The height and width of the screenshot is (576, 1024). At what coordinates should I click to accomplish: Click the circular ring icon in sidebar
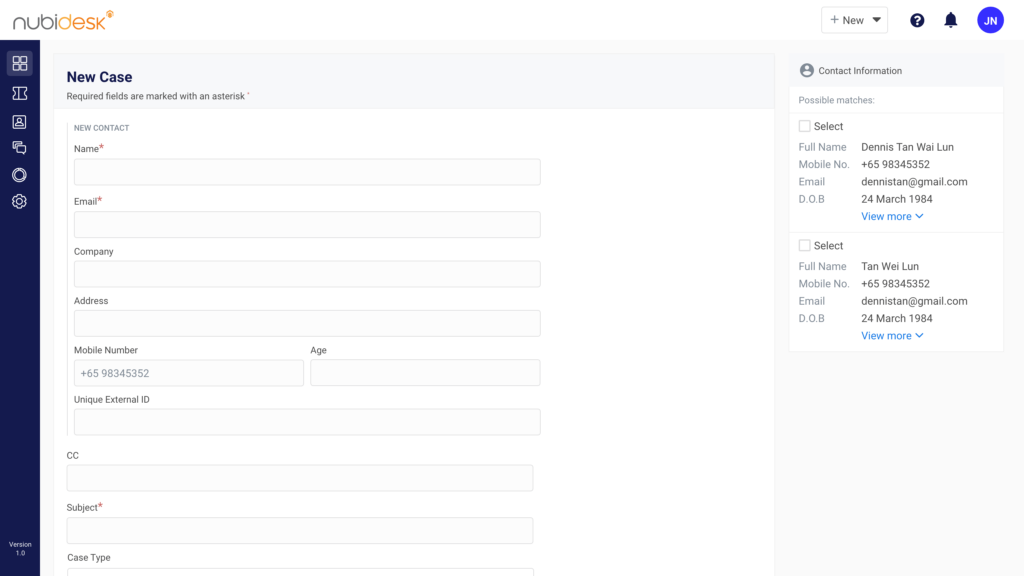[x=19, y=175]
